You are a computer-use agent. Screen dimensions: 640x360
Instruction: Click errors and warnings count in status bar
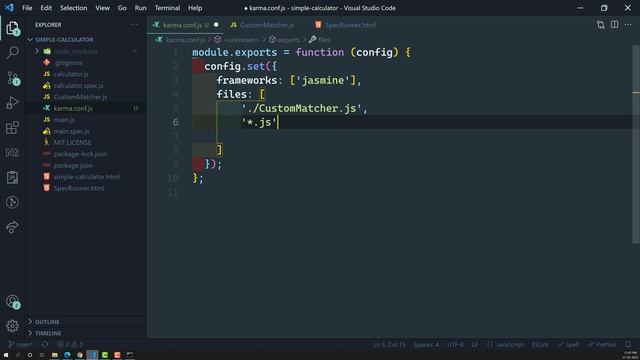tap(70, 344)
